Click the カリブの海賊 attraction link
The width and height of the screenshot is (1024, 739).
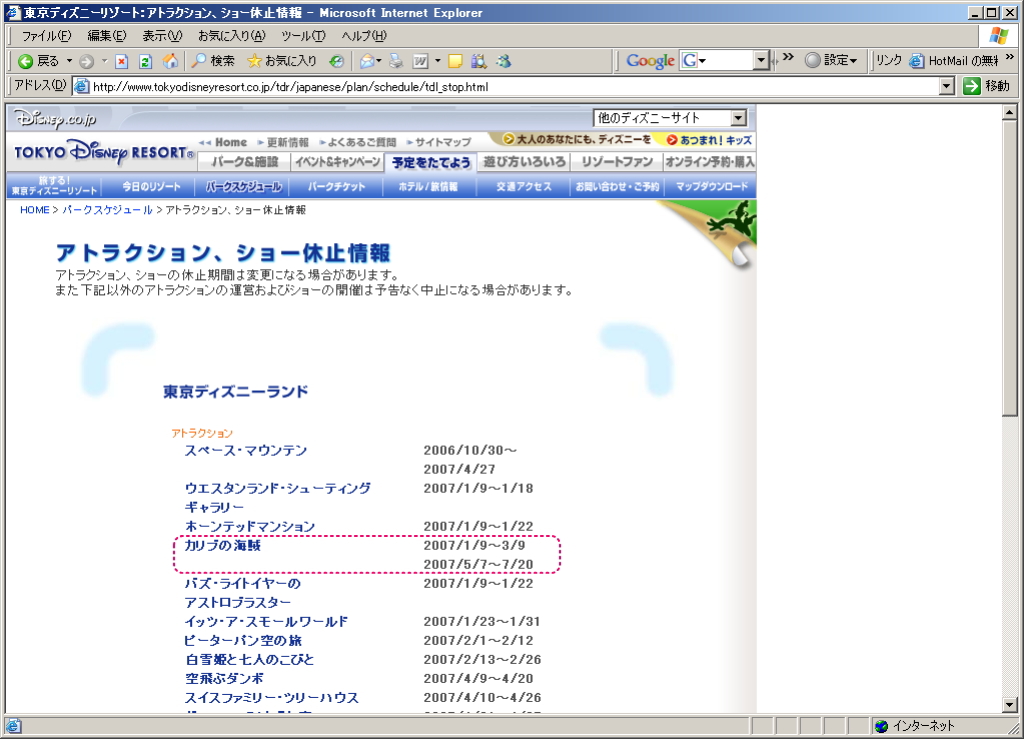click(x=223, y=545)
